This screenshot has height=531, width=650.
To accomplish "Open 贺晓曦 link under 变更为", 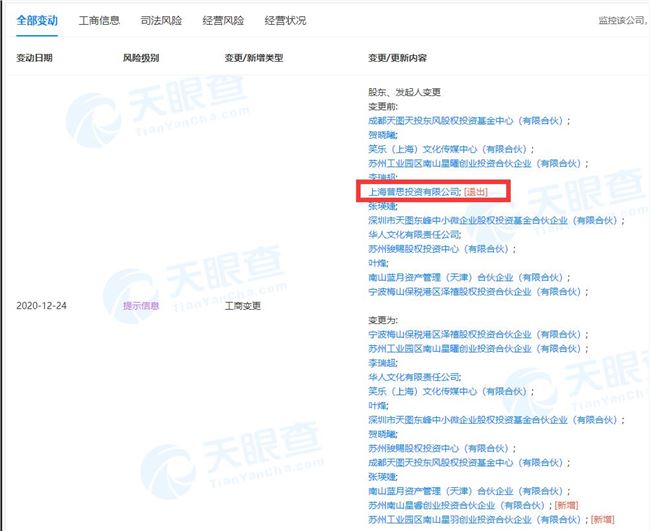I will pos(382,434).
